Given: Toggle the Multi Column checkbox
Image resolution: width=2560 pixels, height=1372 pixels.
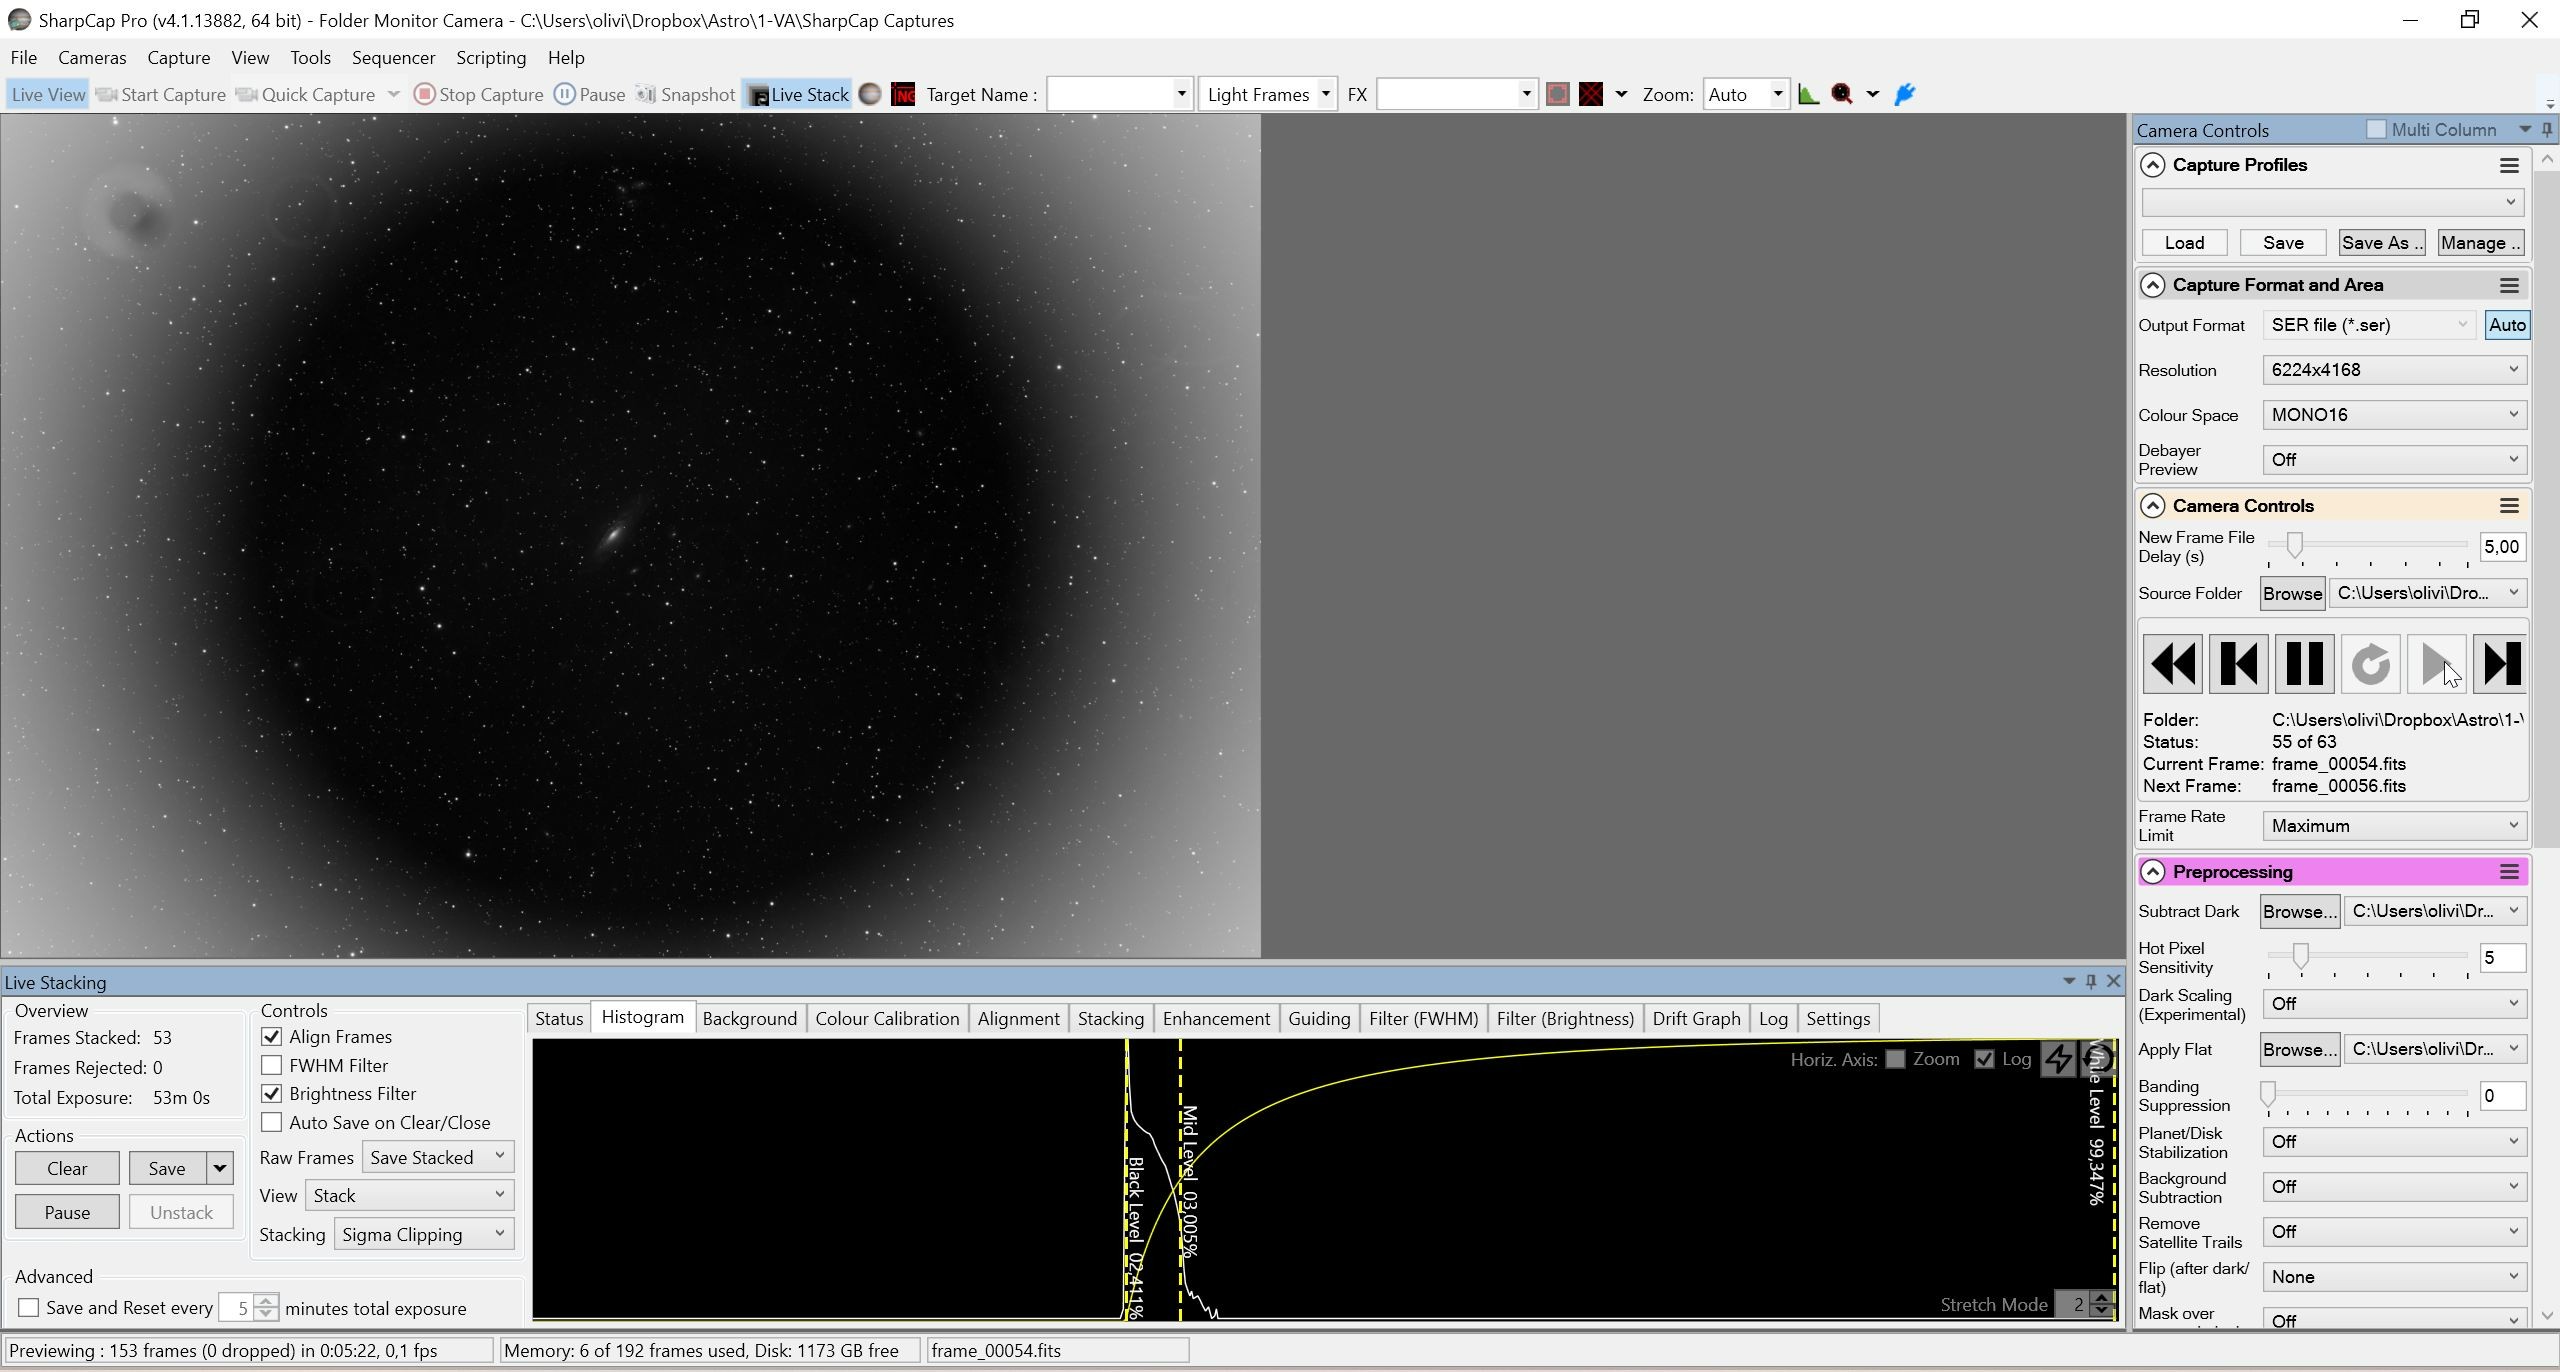Looking at the screenshot, I should [2376, 130].
